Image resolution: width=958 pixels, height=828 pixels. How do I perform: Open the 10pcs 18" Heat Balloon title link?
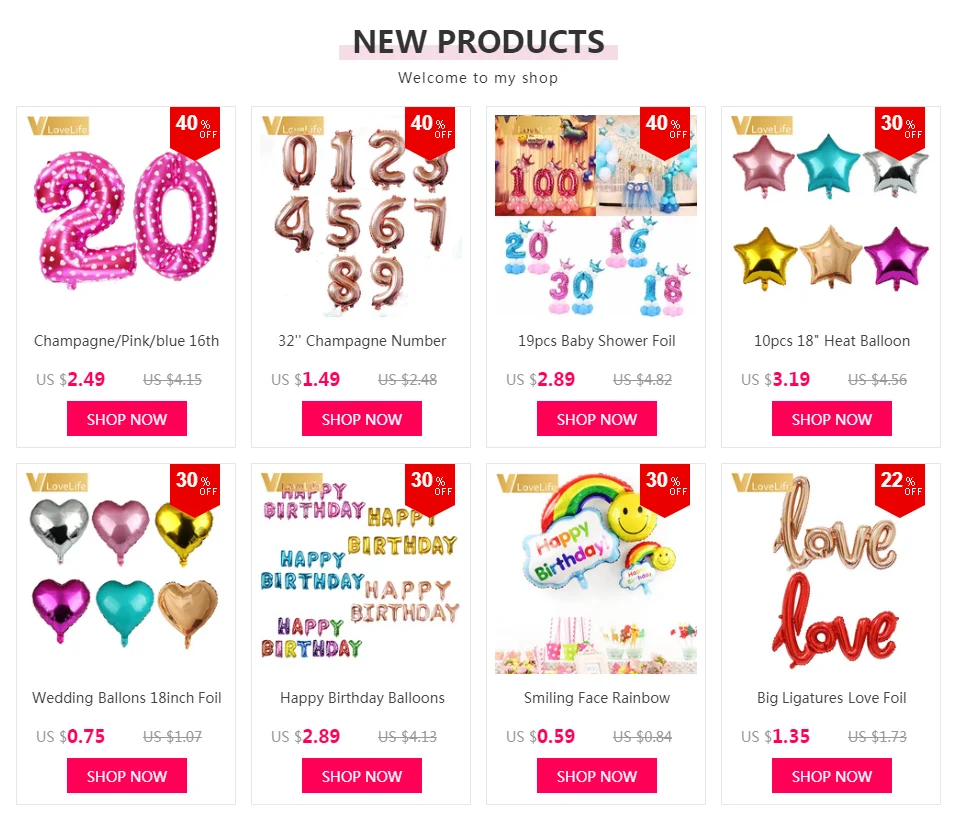[x=832, y=341]
